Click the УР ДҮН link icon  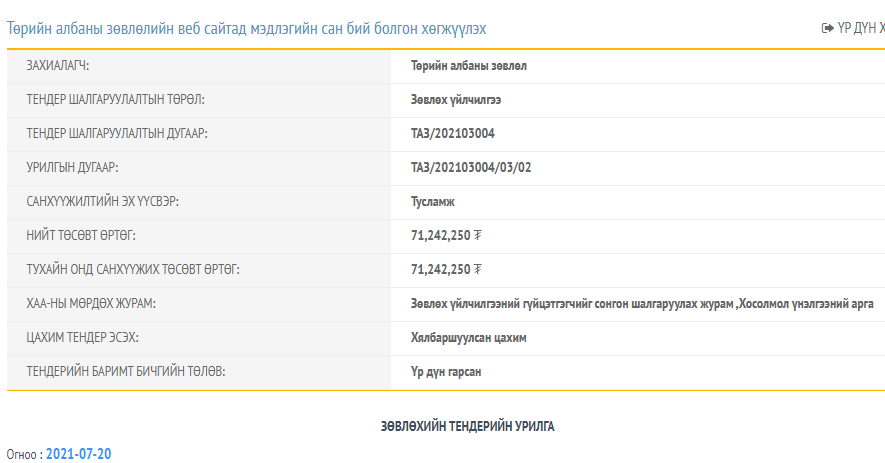827,28
